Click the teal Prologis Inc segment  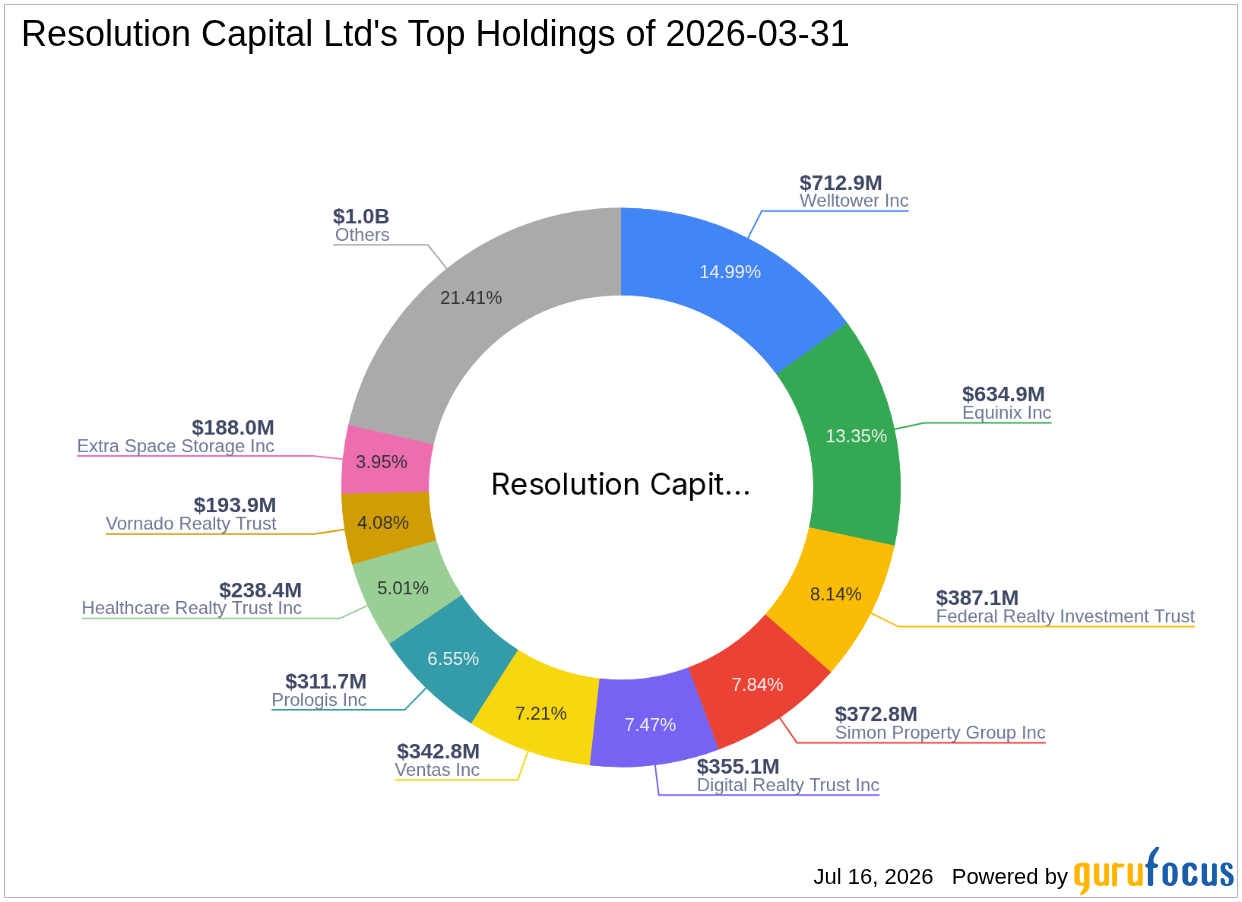453,660
